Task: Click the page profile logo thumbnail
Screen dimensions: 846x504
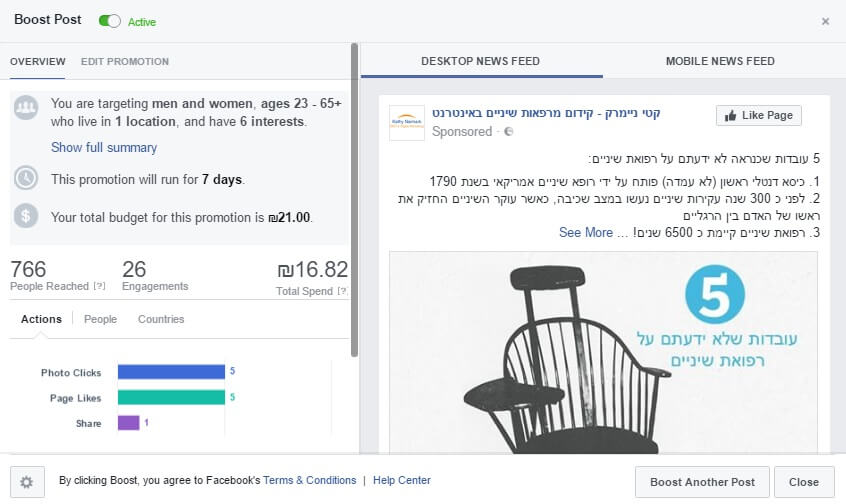Action: [407, 123]
